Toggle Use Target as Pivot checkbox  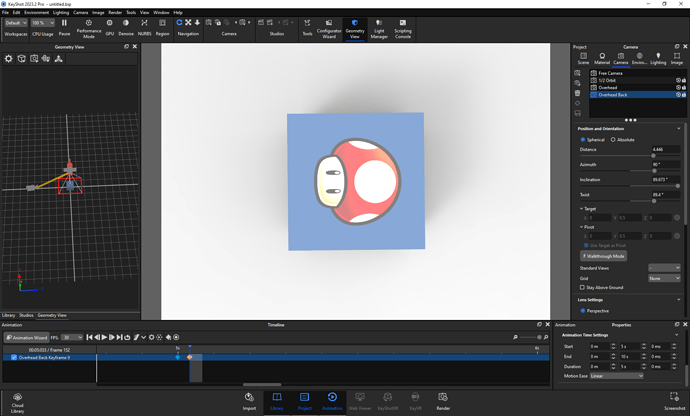tap(586, 245)
